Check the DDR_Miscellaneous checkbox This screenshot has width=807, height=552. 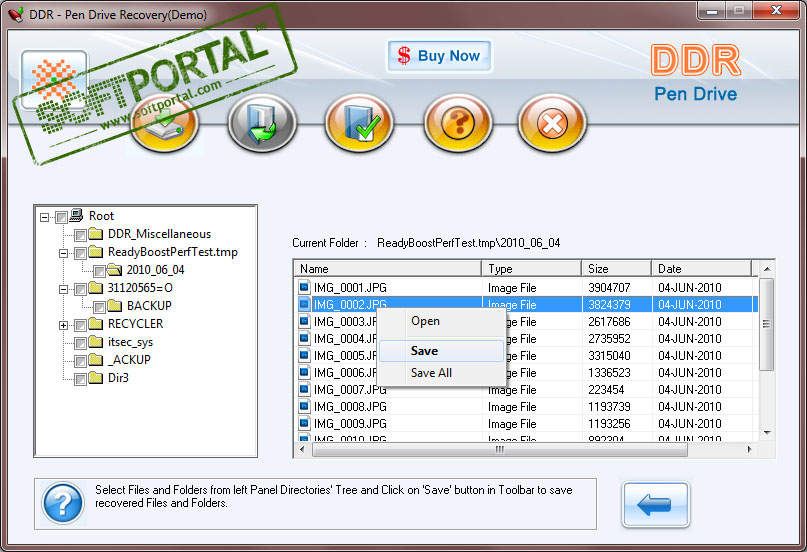tap(80, 236)
